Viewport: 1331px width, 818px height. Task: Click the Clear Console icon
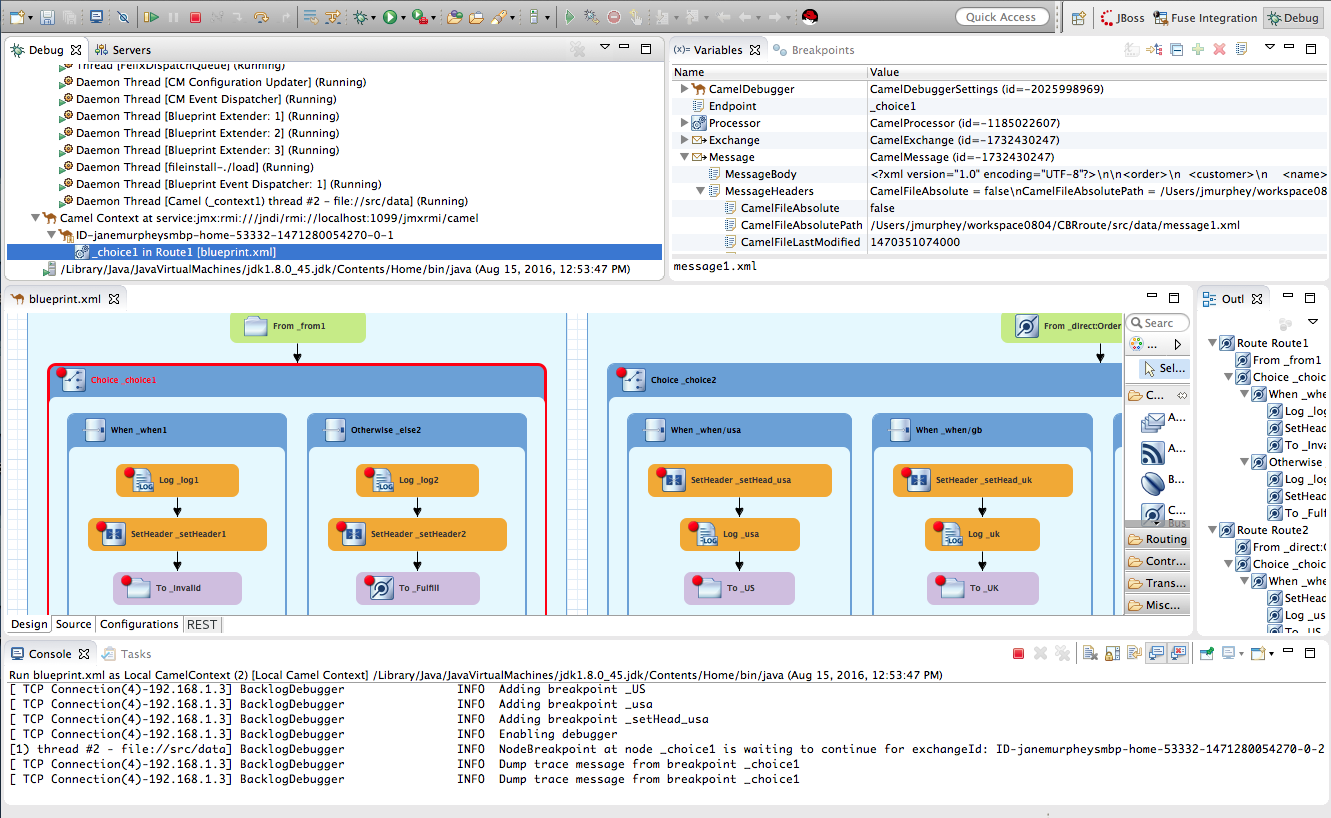(x=1089, y=654)
